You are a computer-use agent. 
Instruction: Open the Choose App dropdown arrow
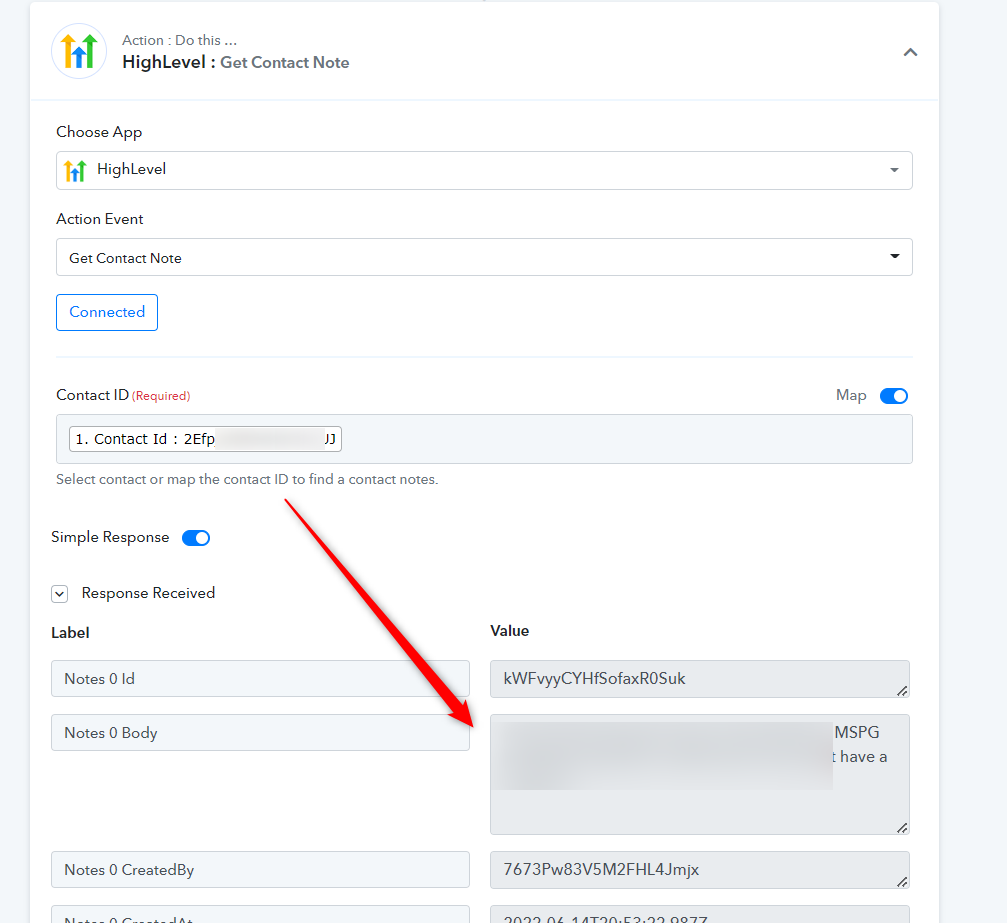pos(894,170)
